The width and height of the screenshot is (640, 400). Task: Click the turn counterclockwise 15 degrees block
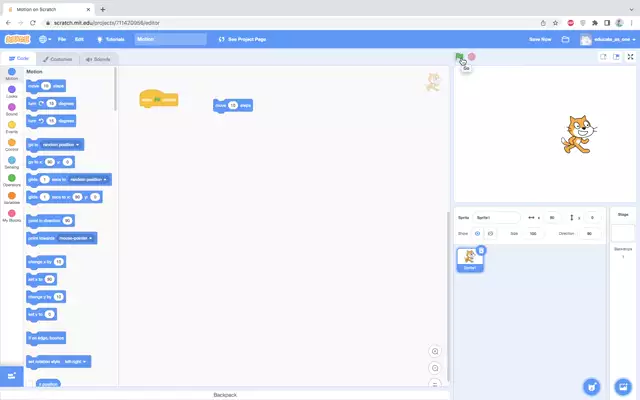click(x=51, y=121)
